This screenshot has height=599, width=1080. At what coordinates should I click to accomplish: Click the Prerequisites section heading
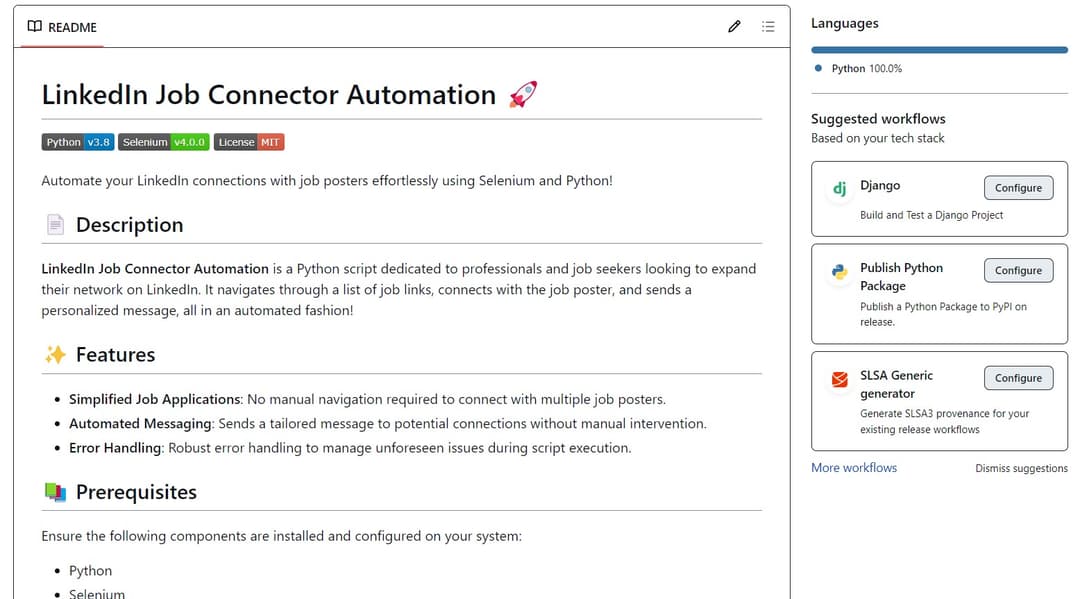pos(136,492)
